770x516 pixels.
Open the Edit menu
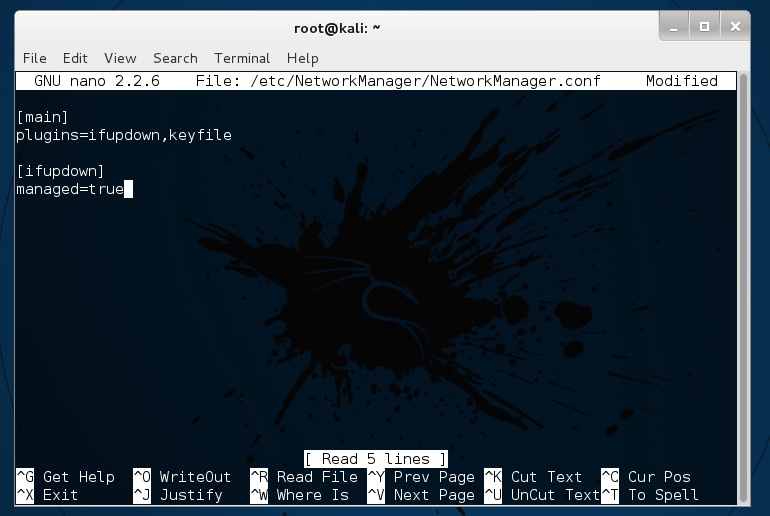(x=75, y=58)
